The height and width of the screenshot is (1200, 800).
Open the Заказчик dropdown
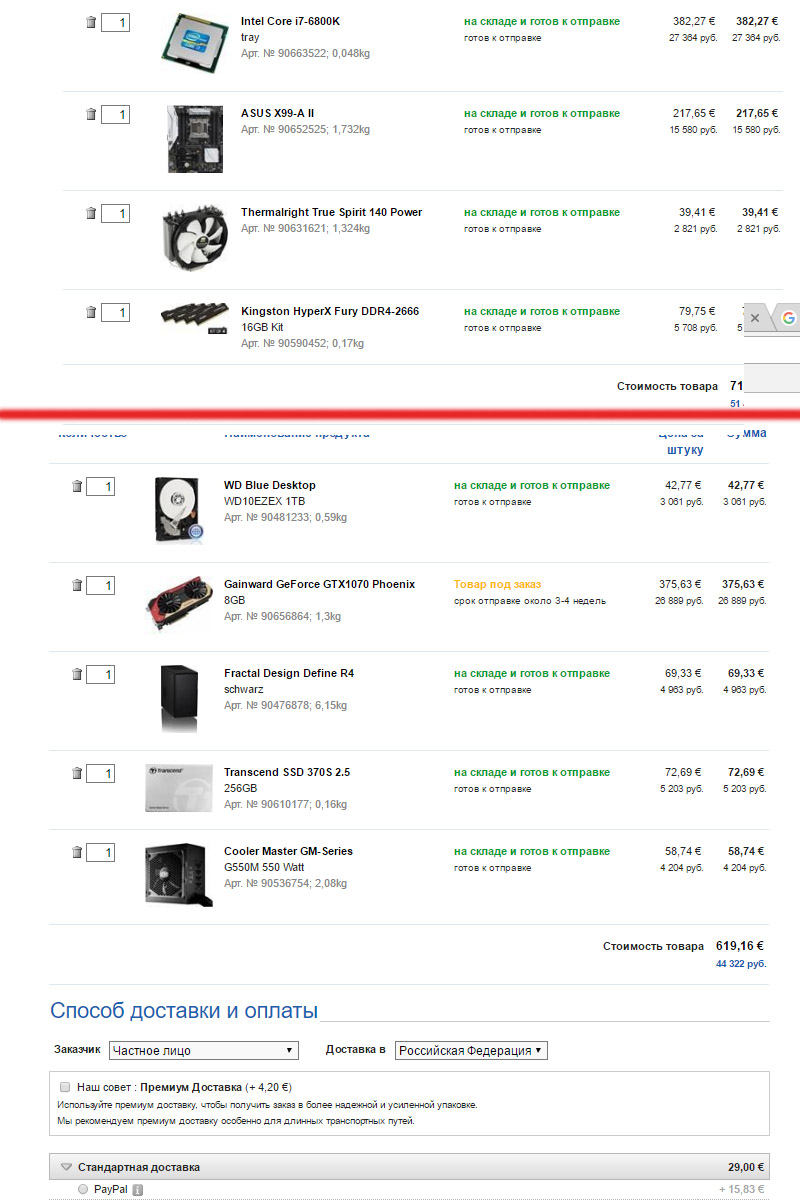pyautogui.click(x=204, y=1050)
